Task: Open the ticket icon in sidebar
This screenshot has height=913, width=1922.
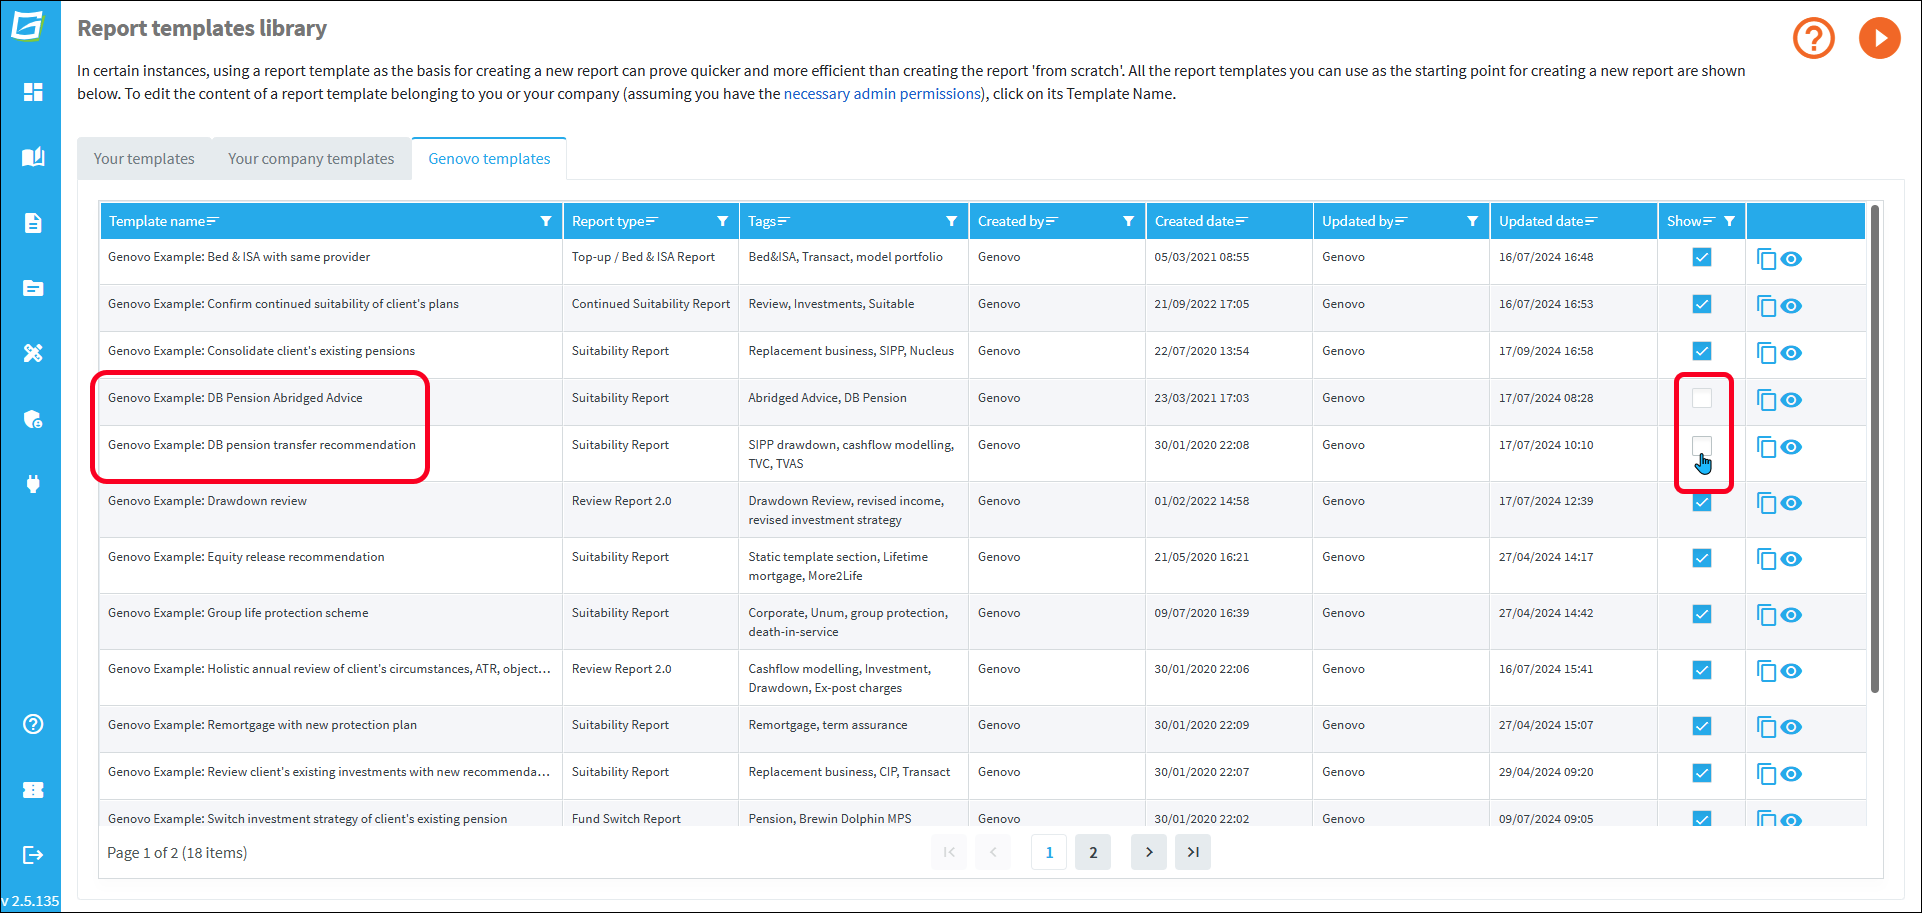Action: coord(33,790)
